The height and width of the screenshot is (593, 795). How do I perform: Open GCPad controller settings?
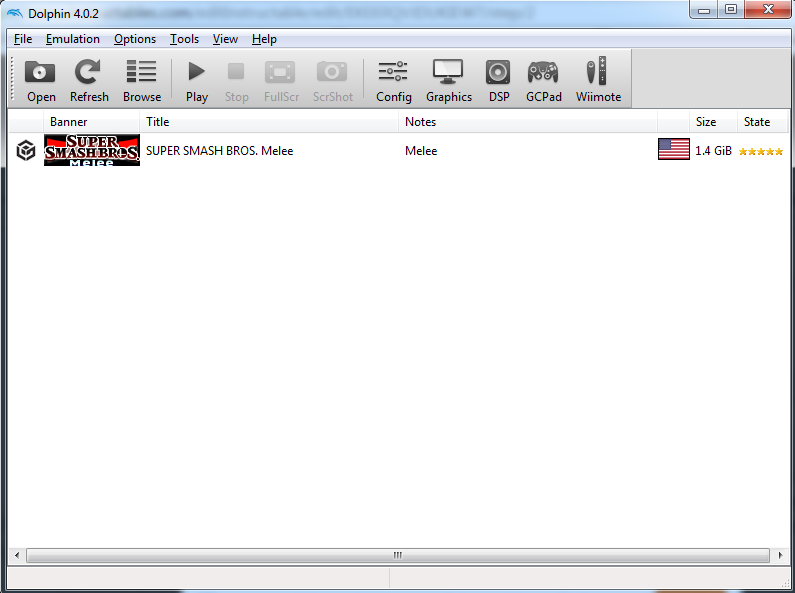pos(543,80)
